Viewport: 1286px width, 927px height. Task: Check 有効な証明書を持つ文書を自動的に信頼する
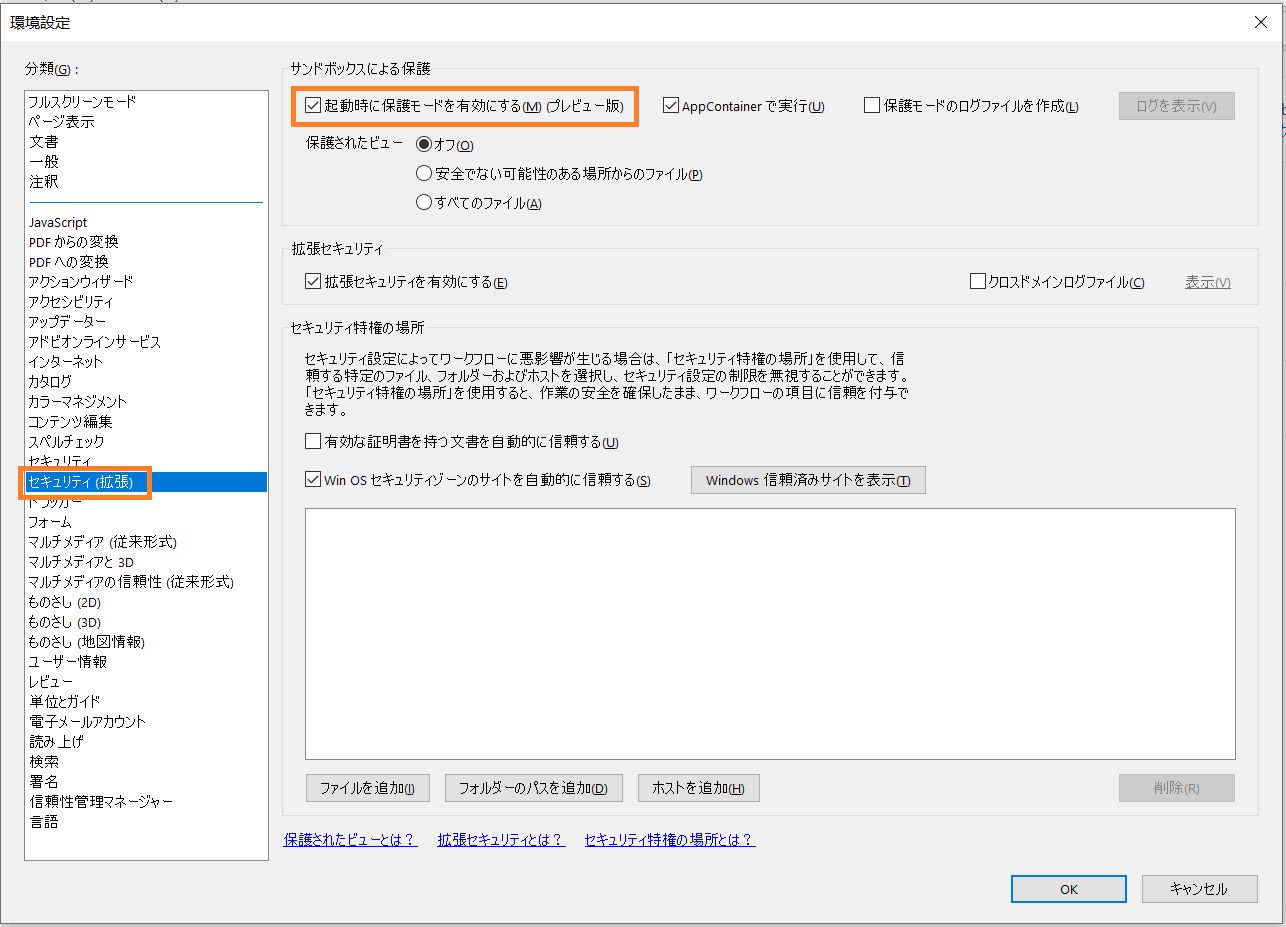pos(313,440)
